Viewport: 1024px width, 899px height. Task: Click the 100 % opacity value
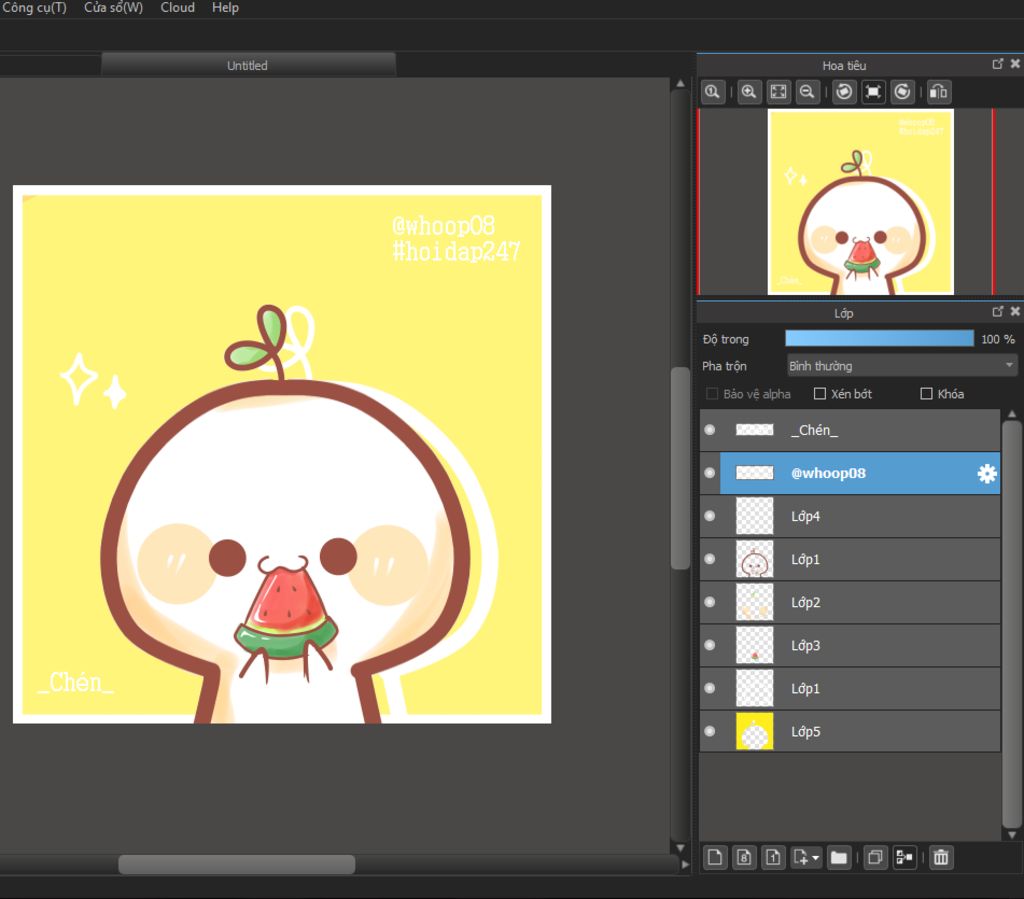tap(998, 339)
